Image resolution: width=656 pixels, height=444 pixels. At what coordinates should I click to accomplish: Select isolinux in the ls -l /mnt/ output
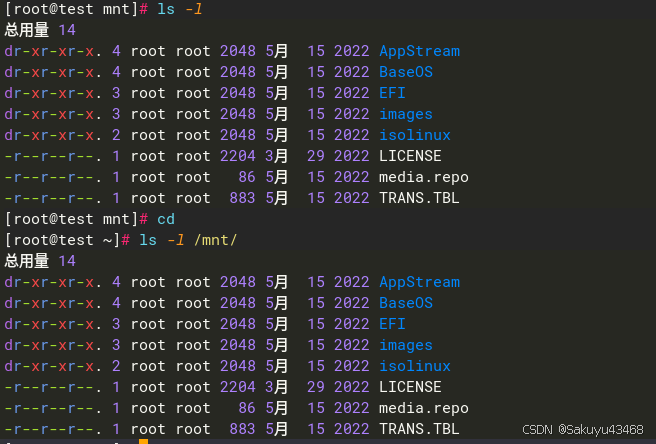415,366
